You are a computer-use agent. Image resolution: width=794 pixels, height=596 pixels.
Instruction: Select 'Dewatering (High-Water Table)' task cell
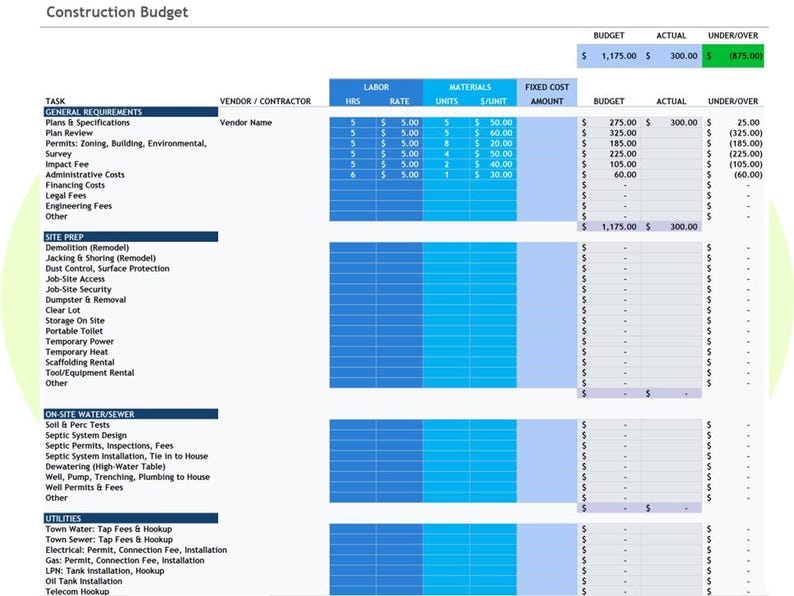105,467
